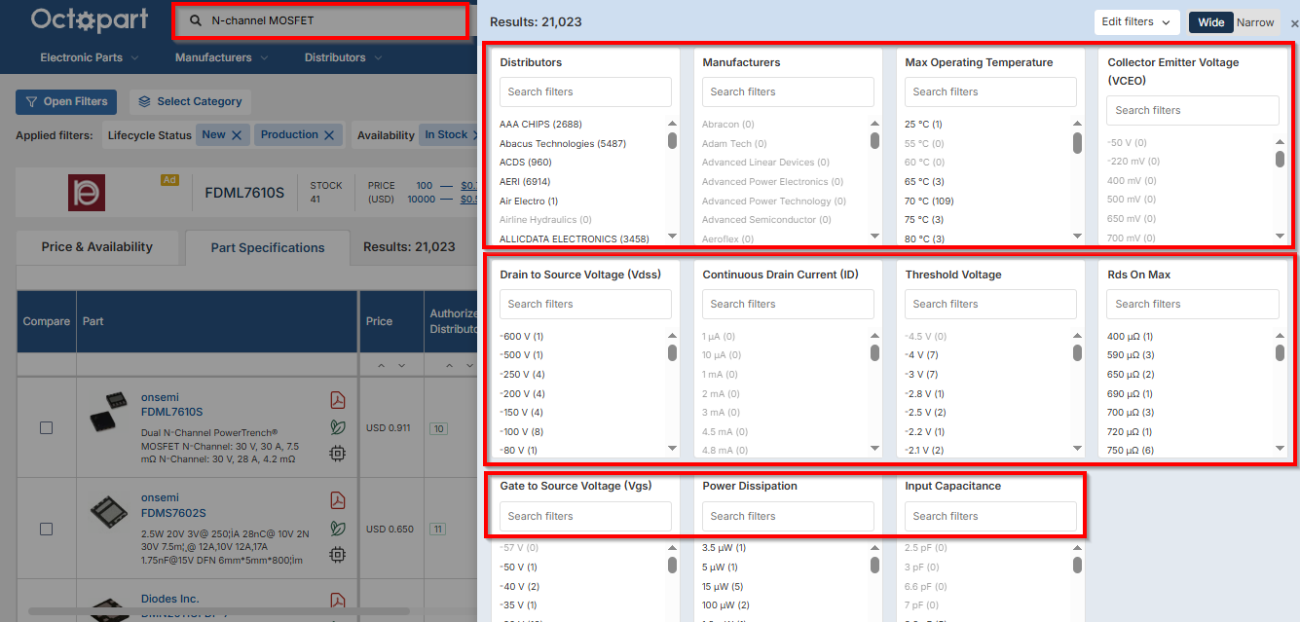
Task: Open the CAD model icon for FDML7610S
Action: coord(338,453)
